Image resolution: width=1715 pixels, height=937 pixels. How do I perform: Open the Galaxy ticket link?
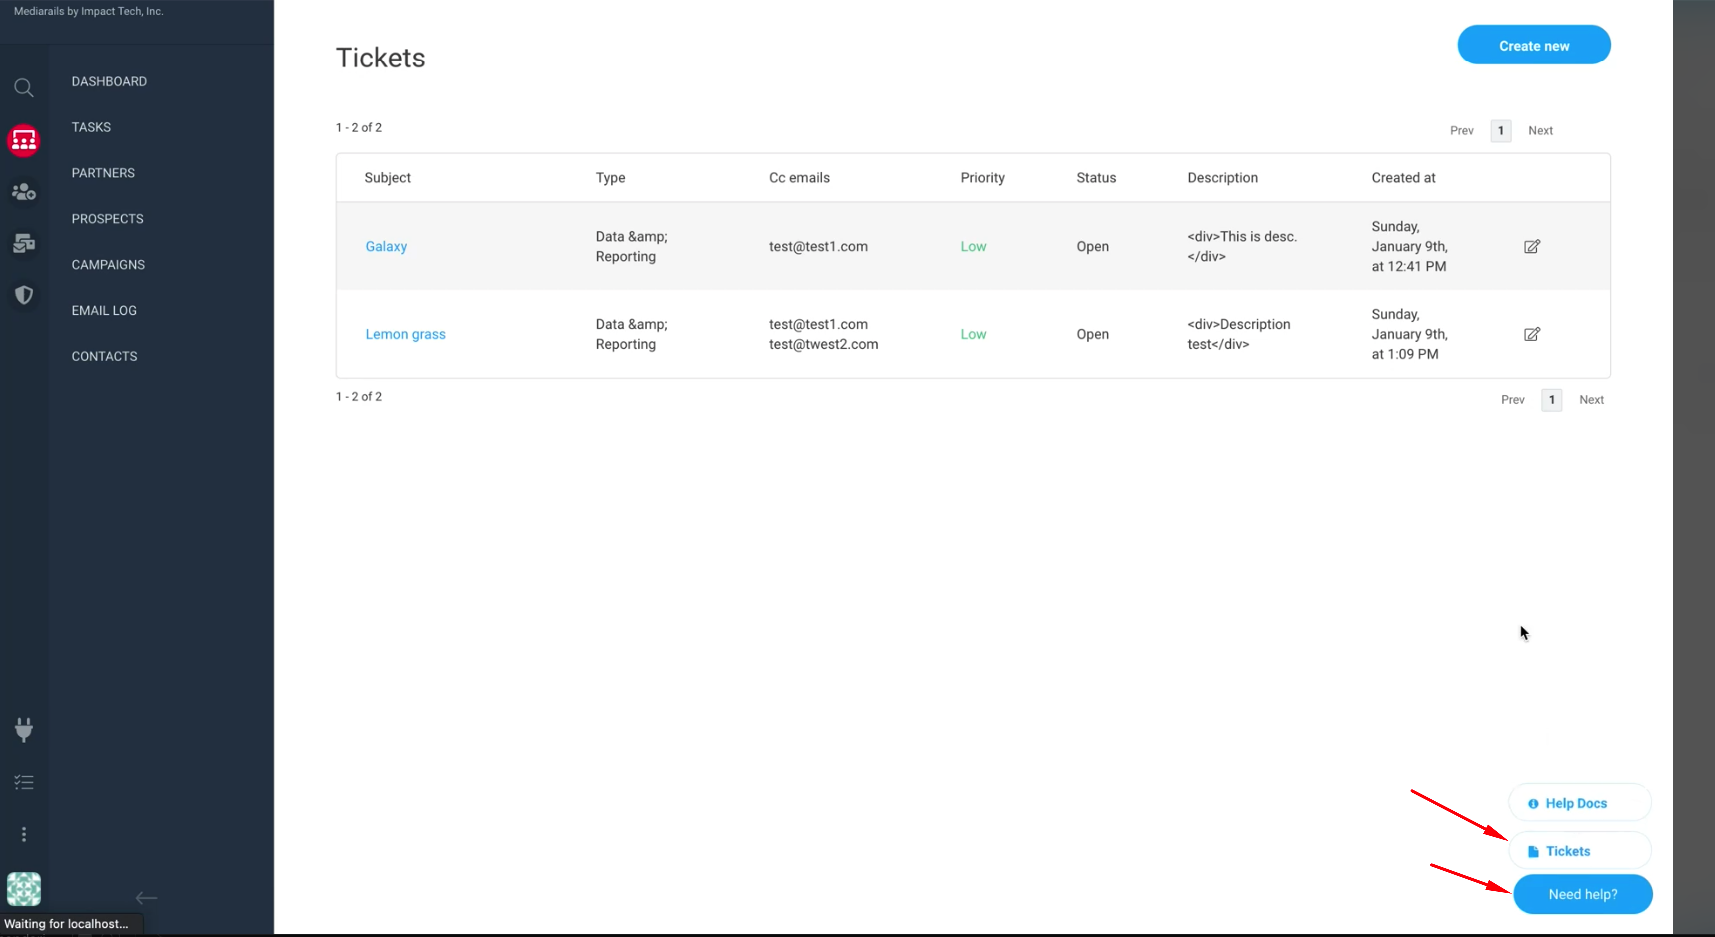pyautogui.click(x=386, y=247)
